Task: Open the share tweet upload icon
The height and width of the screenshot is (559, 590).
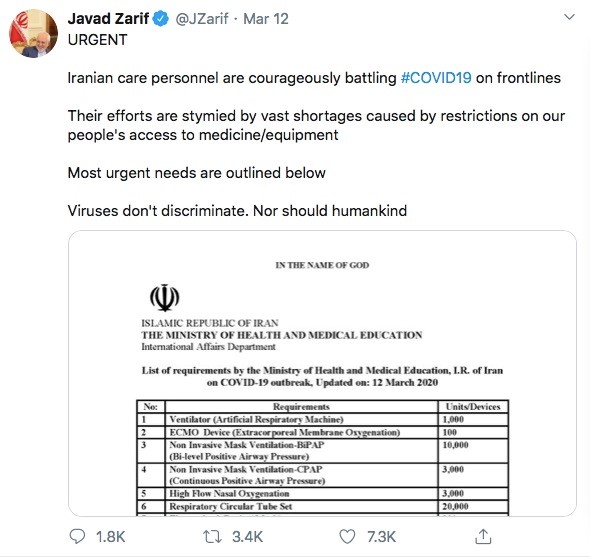Action: [483, 536]
